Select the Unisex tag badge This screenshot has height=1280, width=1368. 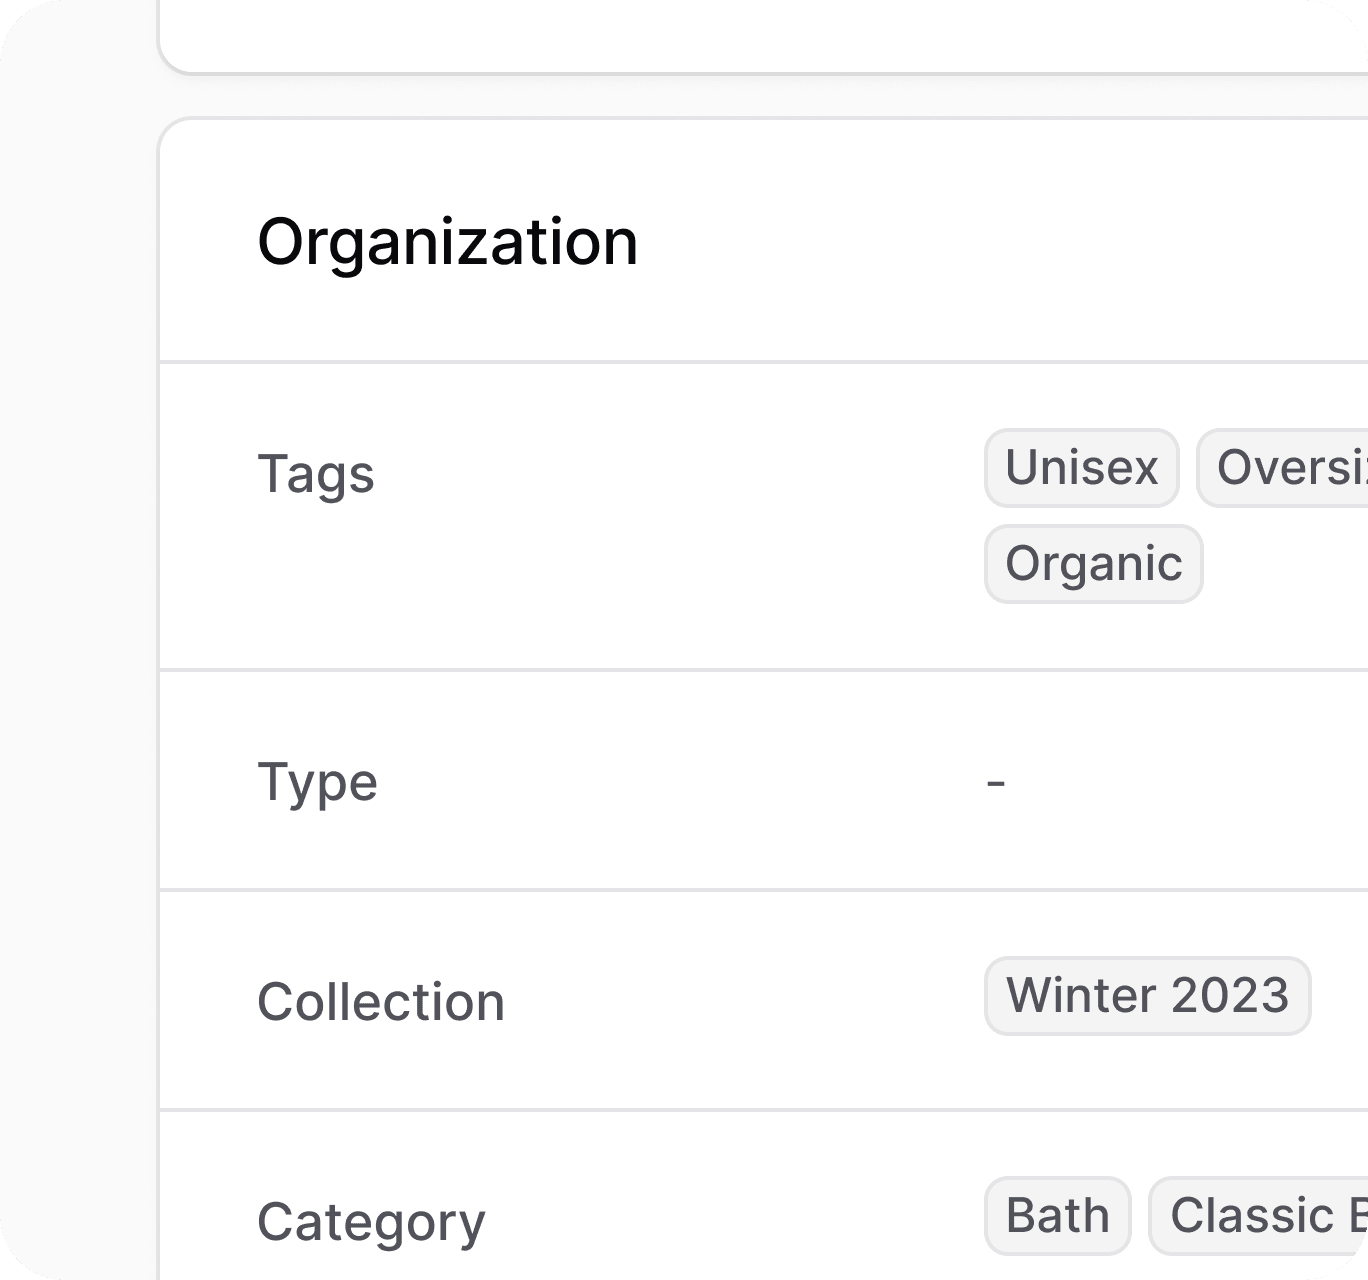(x=1082, y=468)
